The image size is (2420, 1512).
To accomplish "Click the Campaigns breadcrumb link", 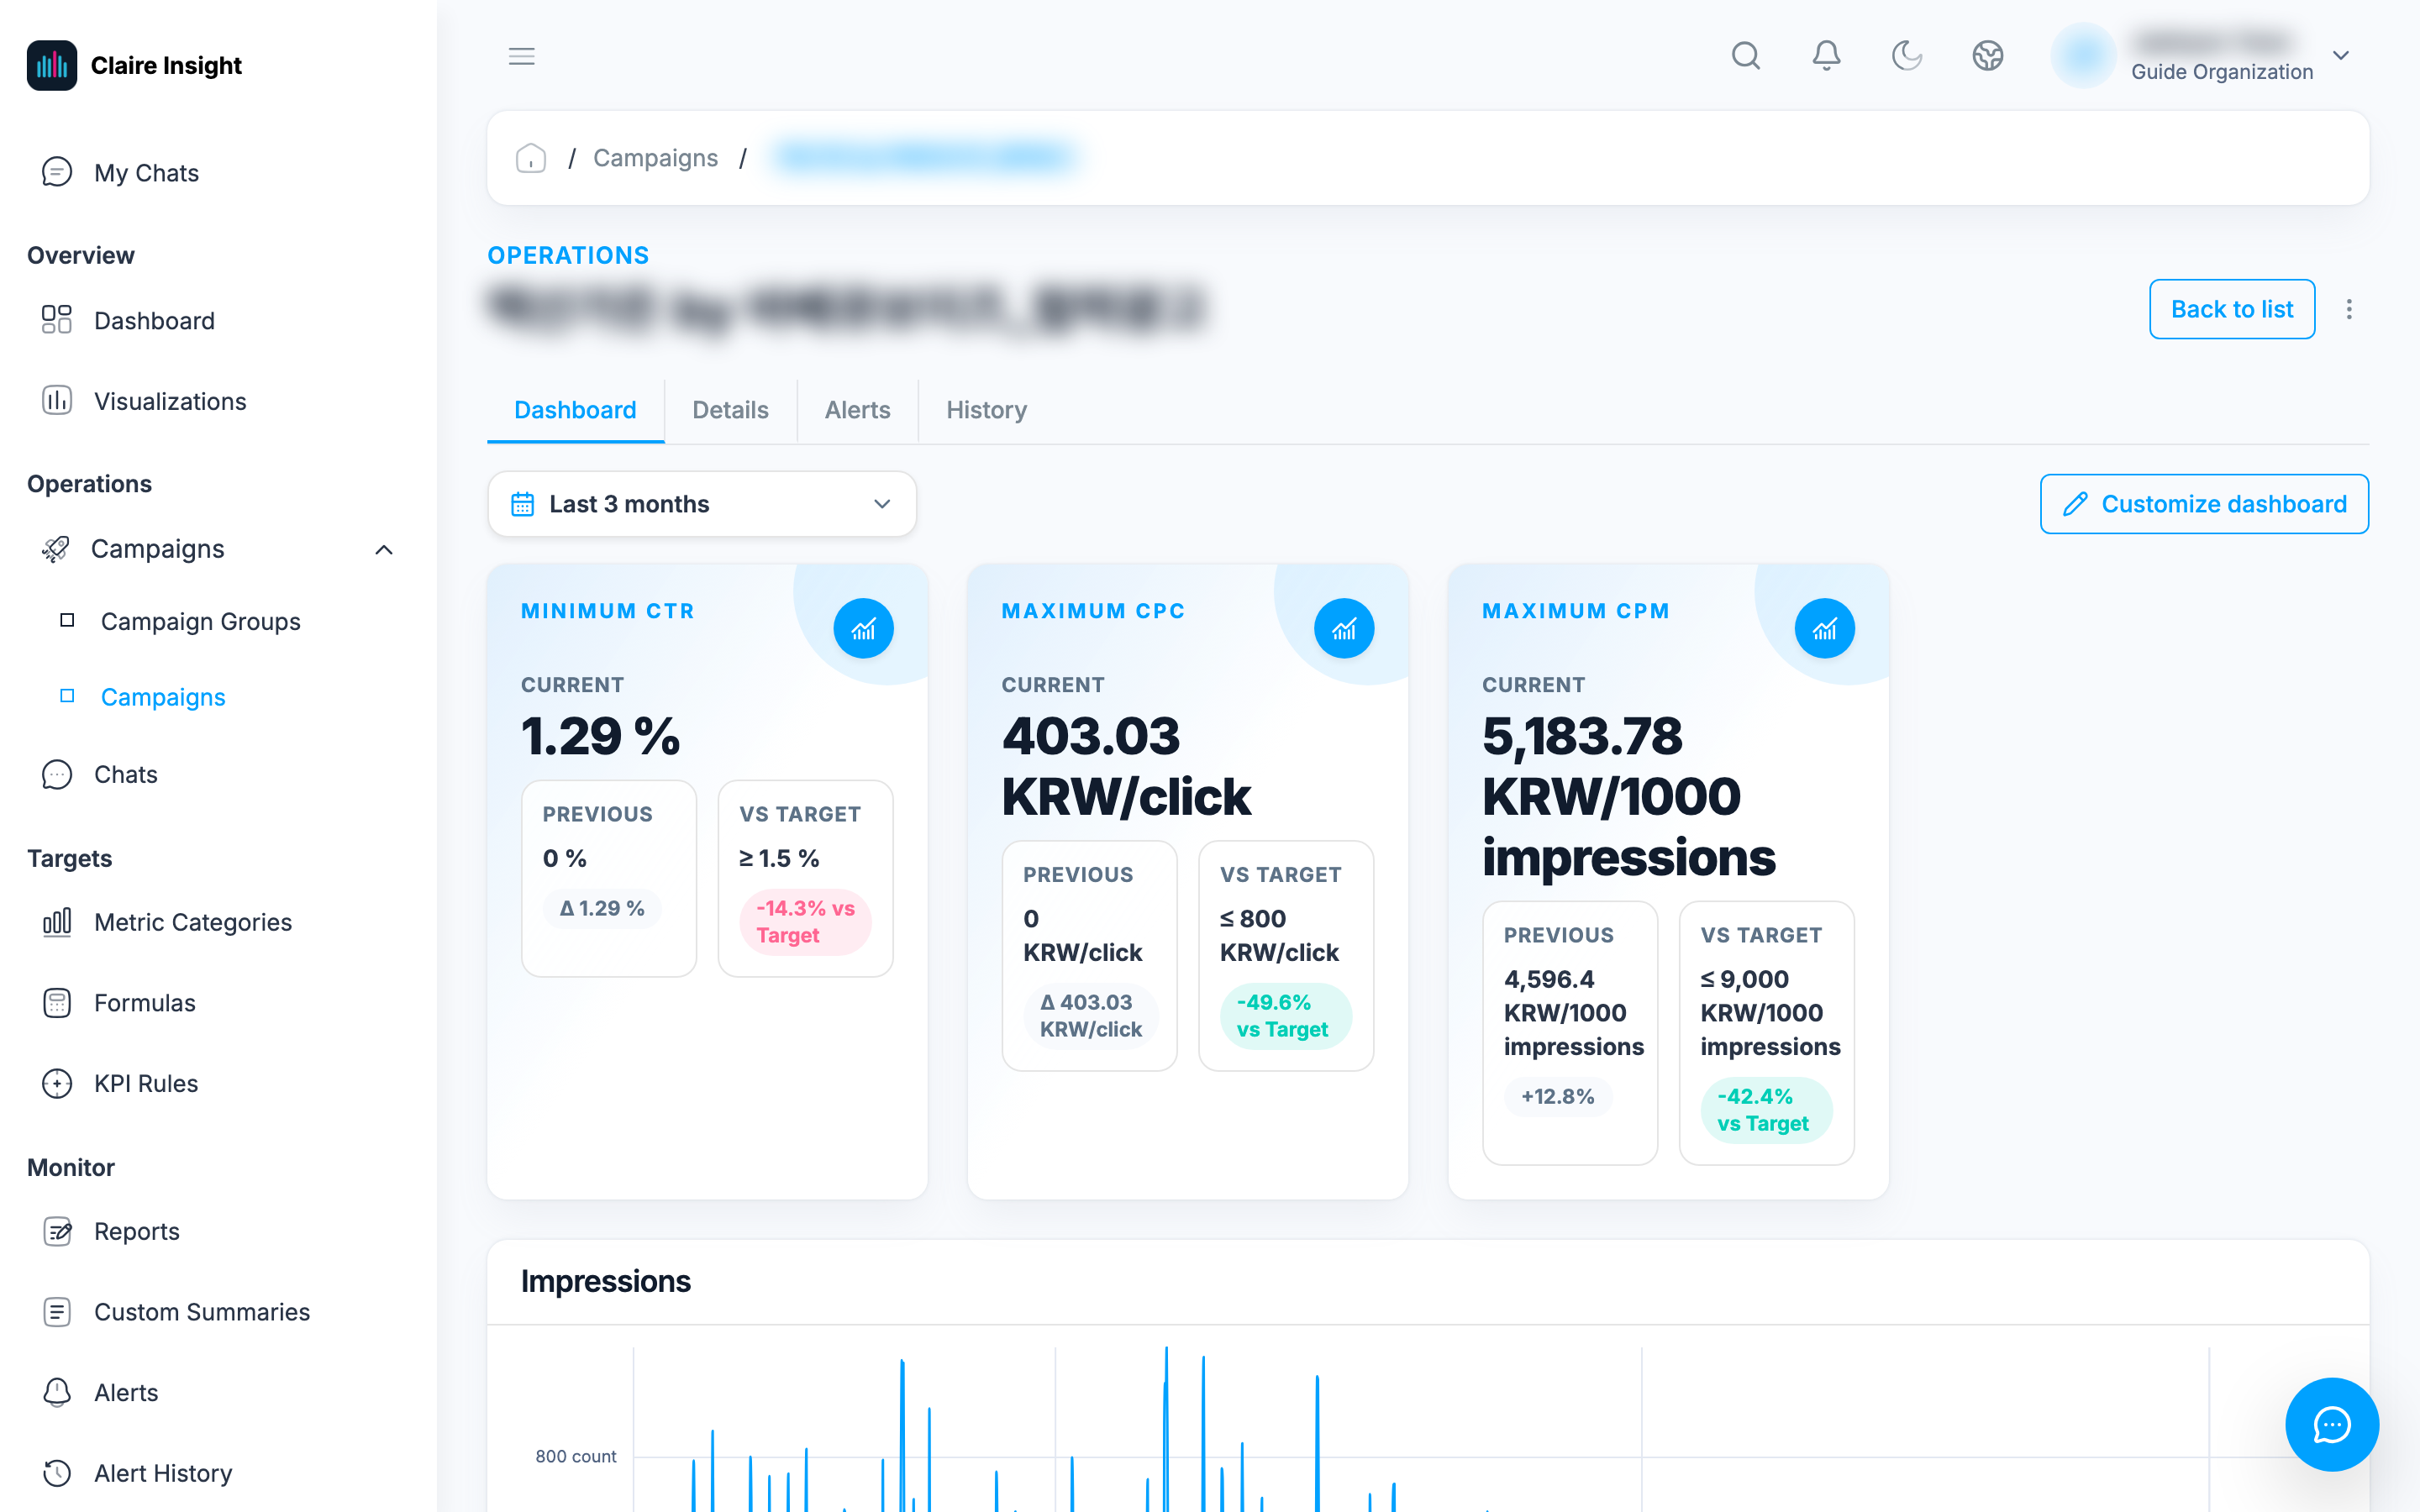I will coord(655,158).
